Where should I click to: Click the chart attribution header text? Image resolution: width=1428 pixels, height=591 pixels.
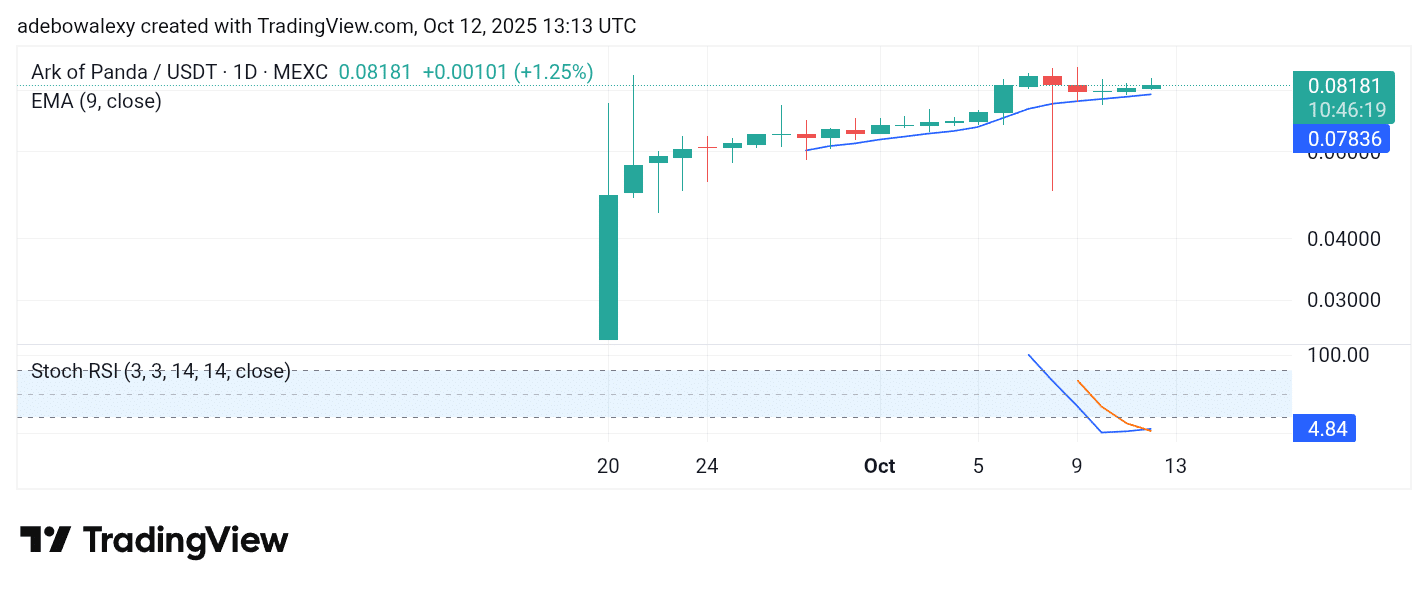click(x=326, y=26)
